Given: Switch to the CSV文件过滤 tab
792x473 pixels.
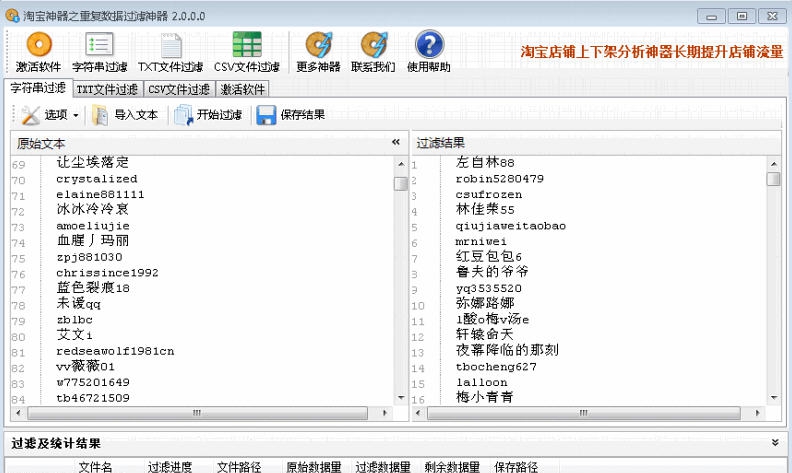Looking at the screenshot, I should tap(179, 89).
